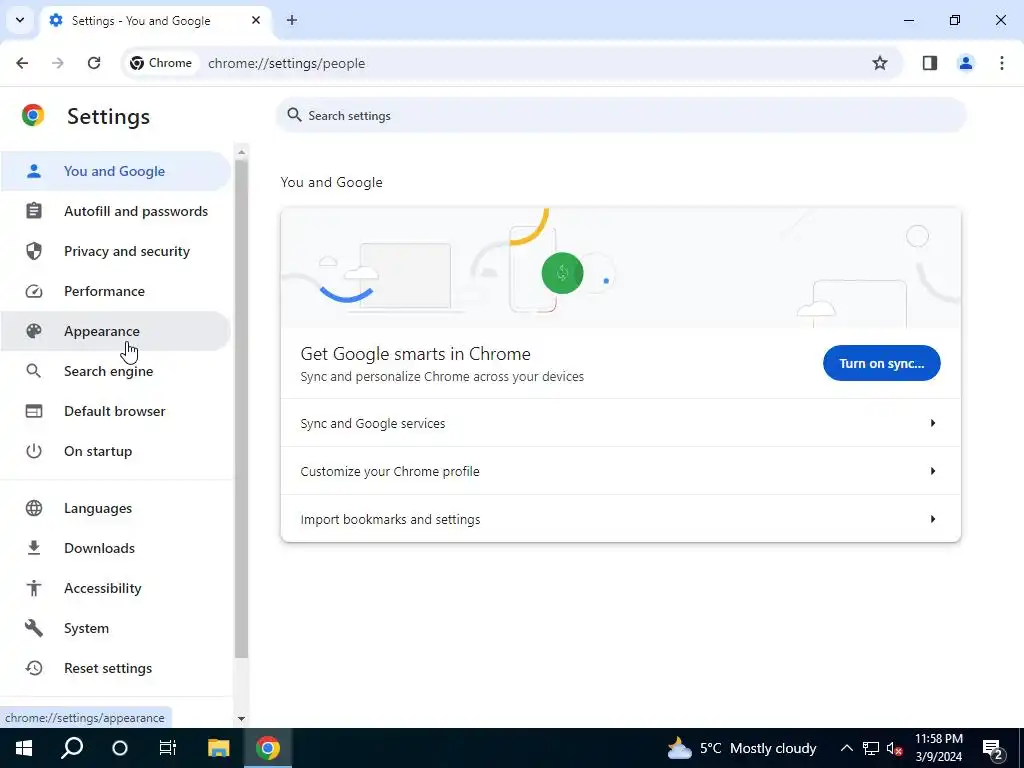Viewport: 1024px width, 768px height.
Task: Click the person icon for You and Google
Action: (33, 171)
